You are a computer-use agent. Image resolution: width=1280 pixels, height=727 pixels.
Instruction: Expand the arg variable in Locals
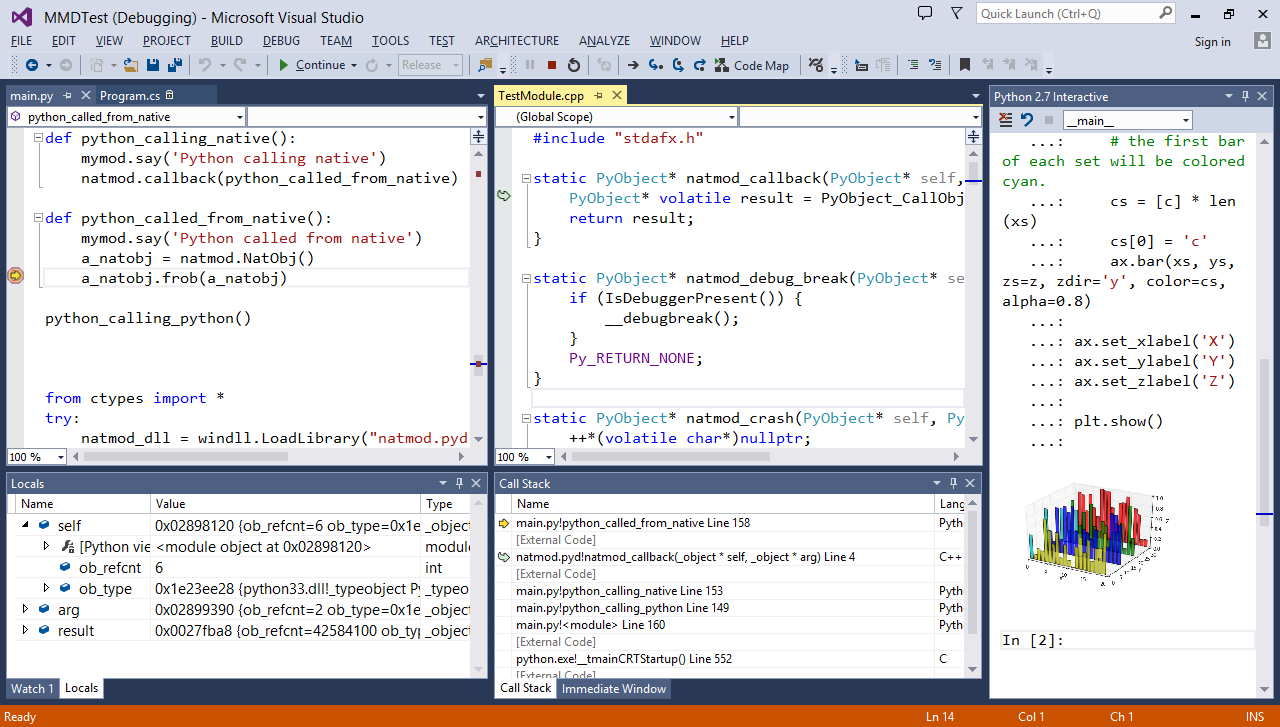27,610
